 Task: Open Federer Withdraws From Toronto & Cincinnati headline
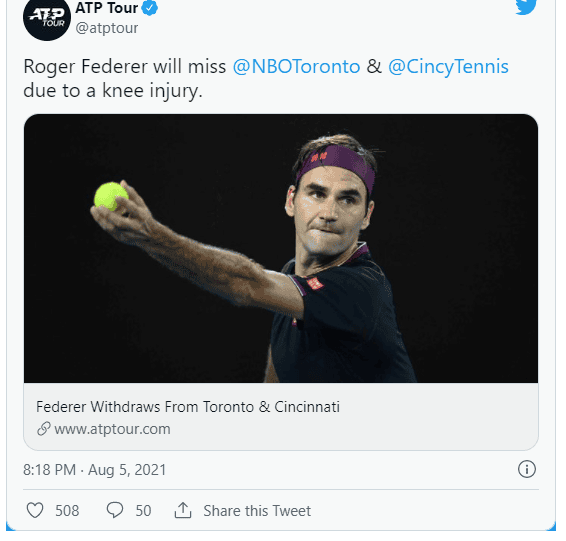(188, 407)
